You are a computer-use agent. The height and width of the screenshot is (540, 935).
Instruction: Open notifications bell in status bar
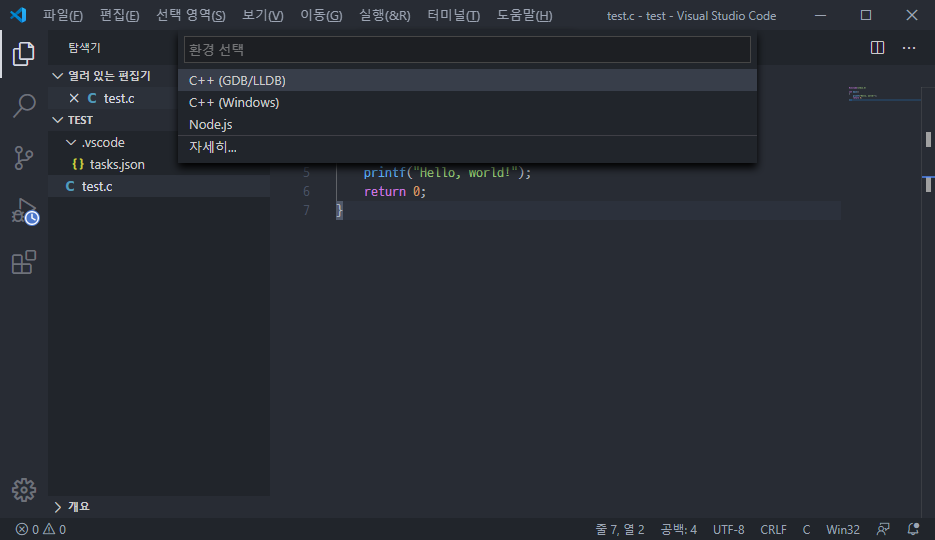(913, 529)
